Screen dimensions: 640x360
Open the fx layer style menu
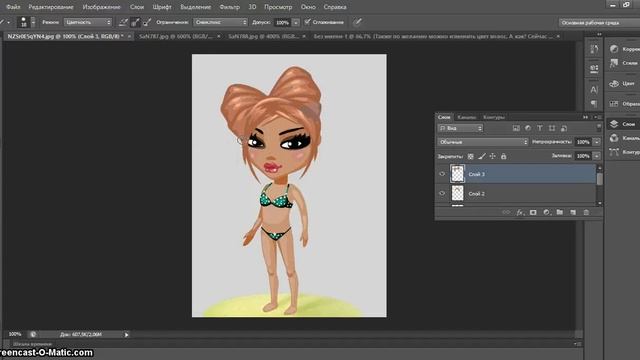[x=520, y=212]
